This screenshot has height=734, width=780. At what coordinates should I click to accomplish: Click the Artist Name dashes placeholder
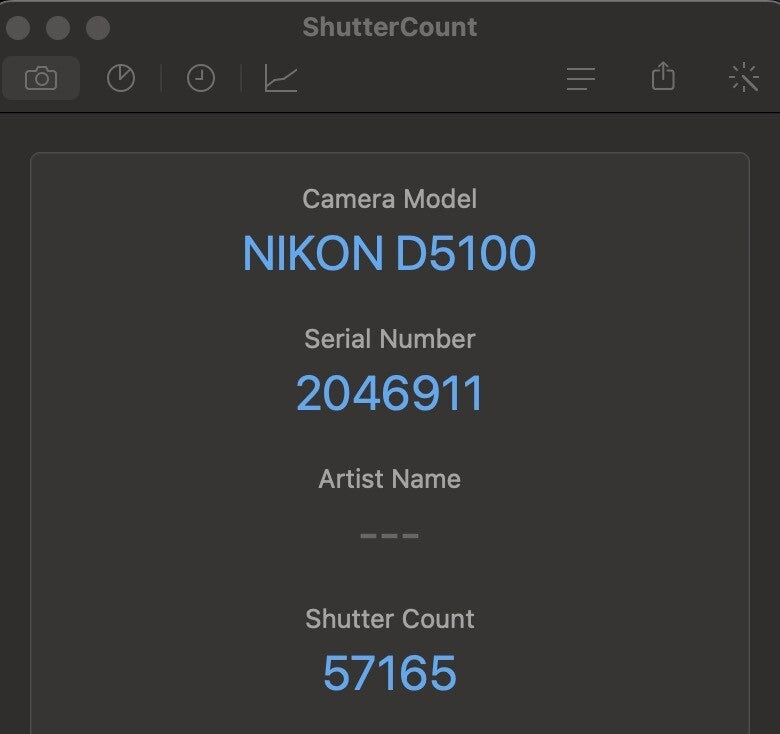pos(390,536)
